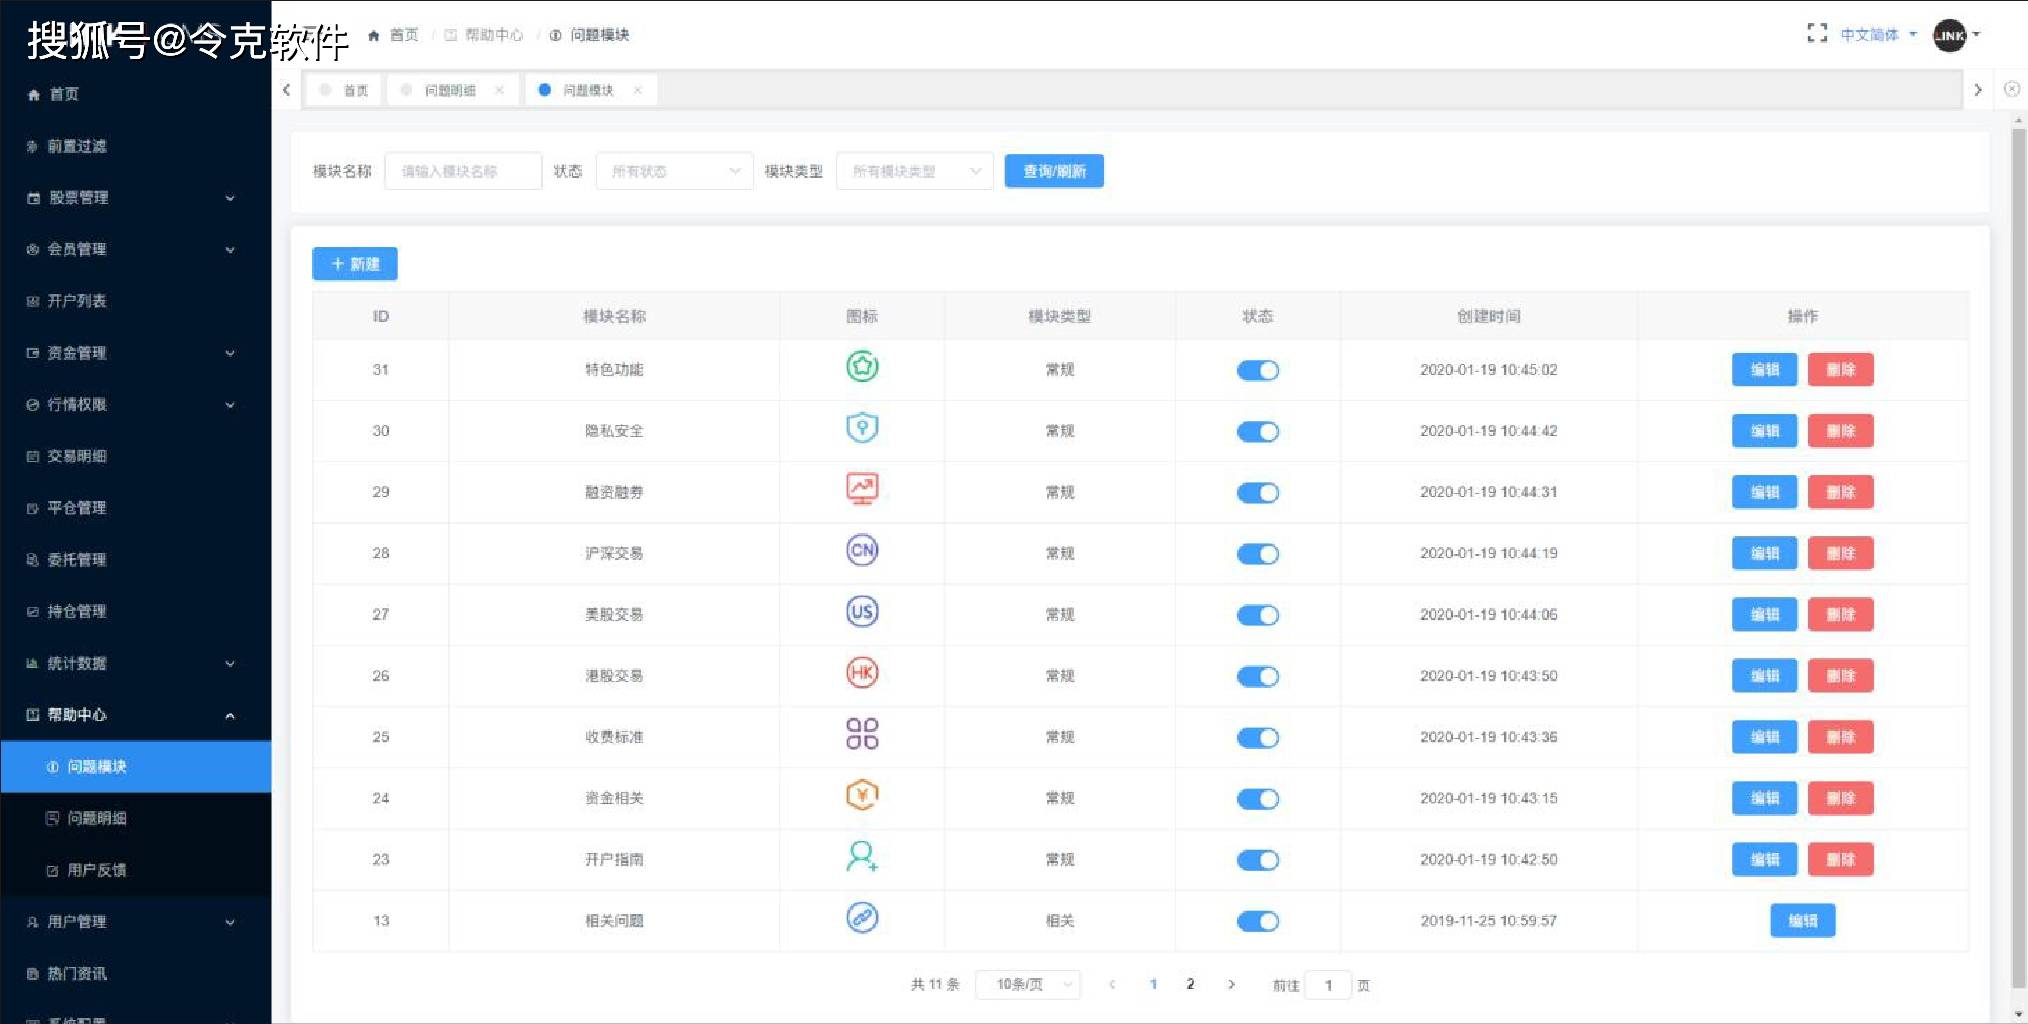Toggle status switch for 沪深交易
2028x1024 pixels.
tap(1258, 554)
